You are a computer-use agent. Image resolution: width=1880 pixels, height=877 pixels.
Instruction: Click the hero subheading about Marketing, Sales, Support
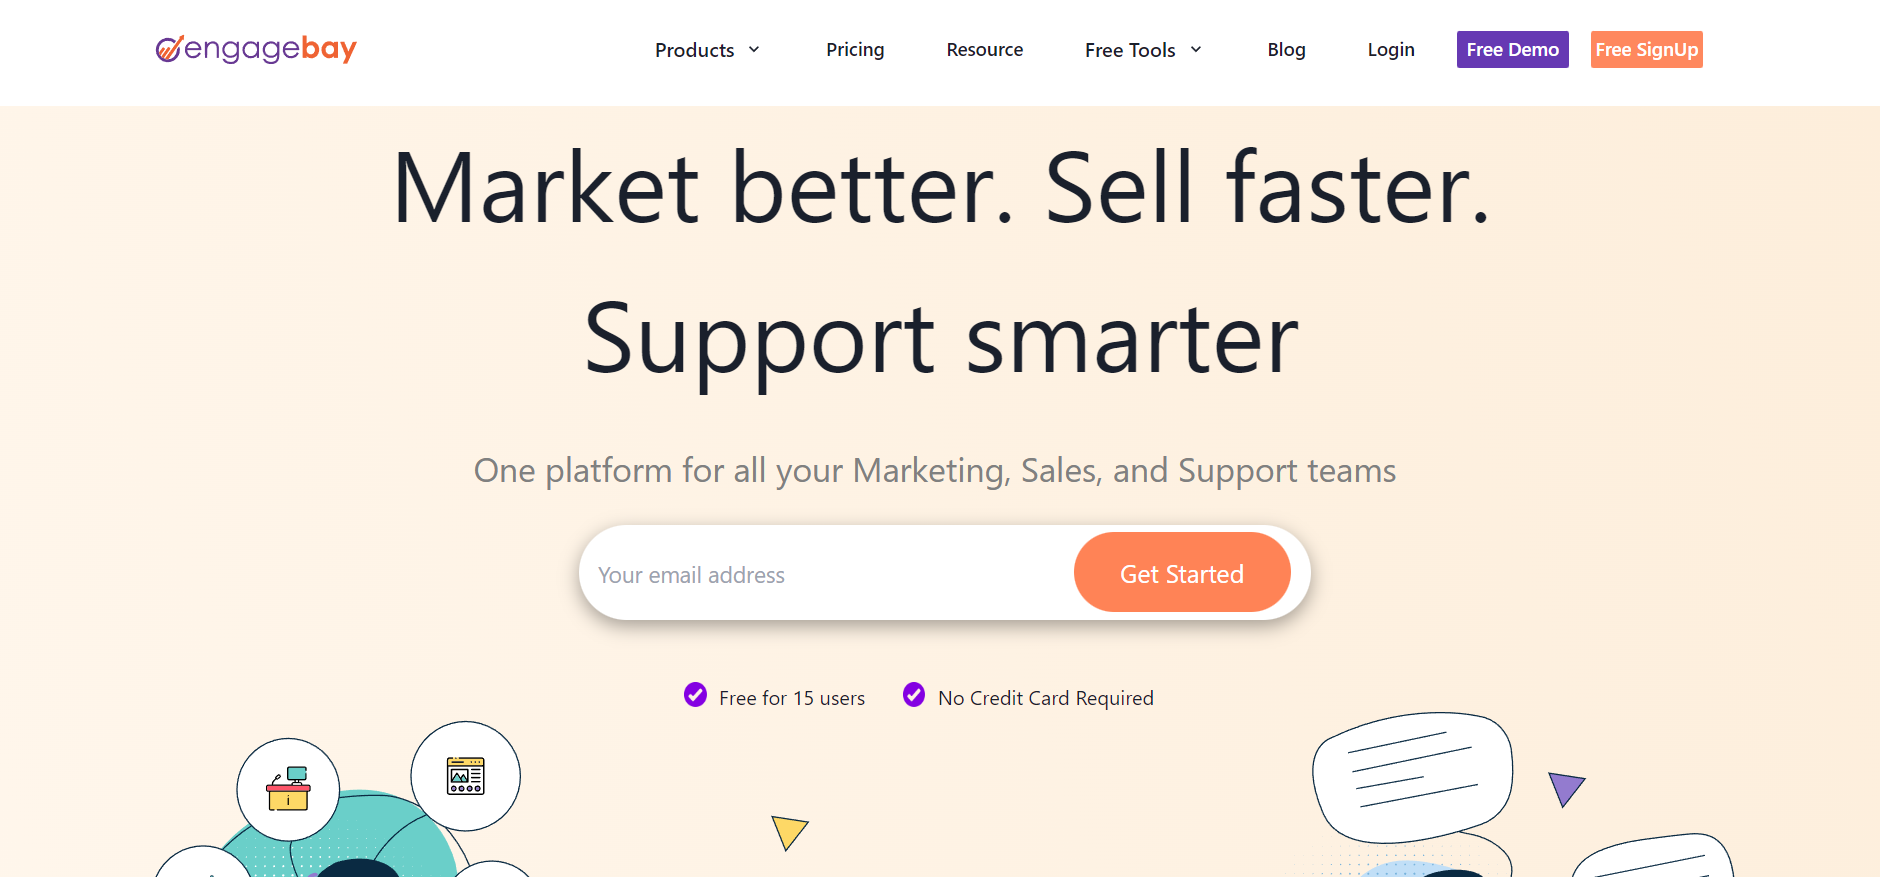(934, 470)
